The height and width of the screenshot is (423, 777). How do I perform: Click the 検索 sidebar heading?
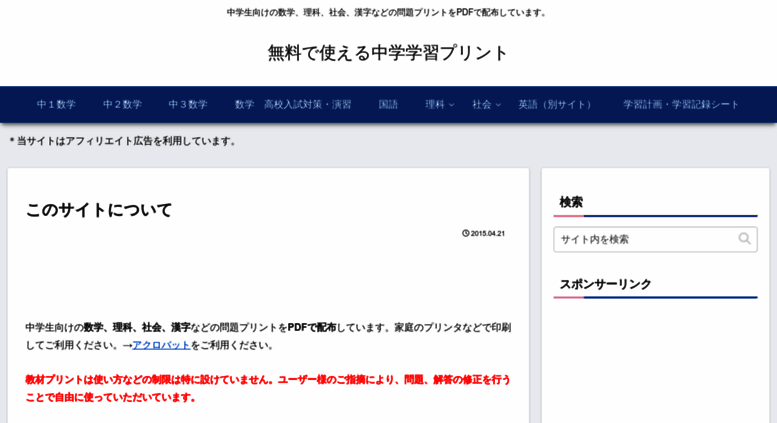[571, 202]
